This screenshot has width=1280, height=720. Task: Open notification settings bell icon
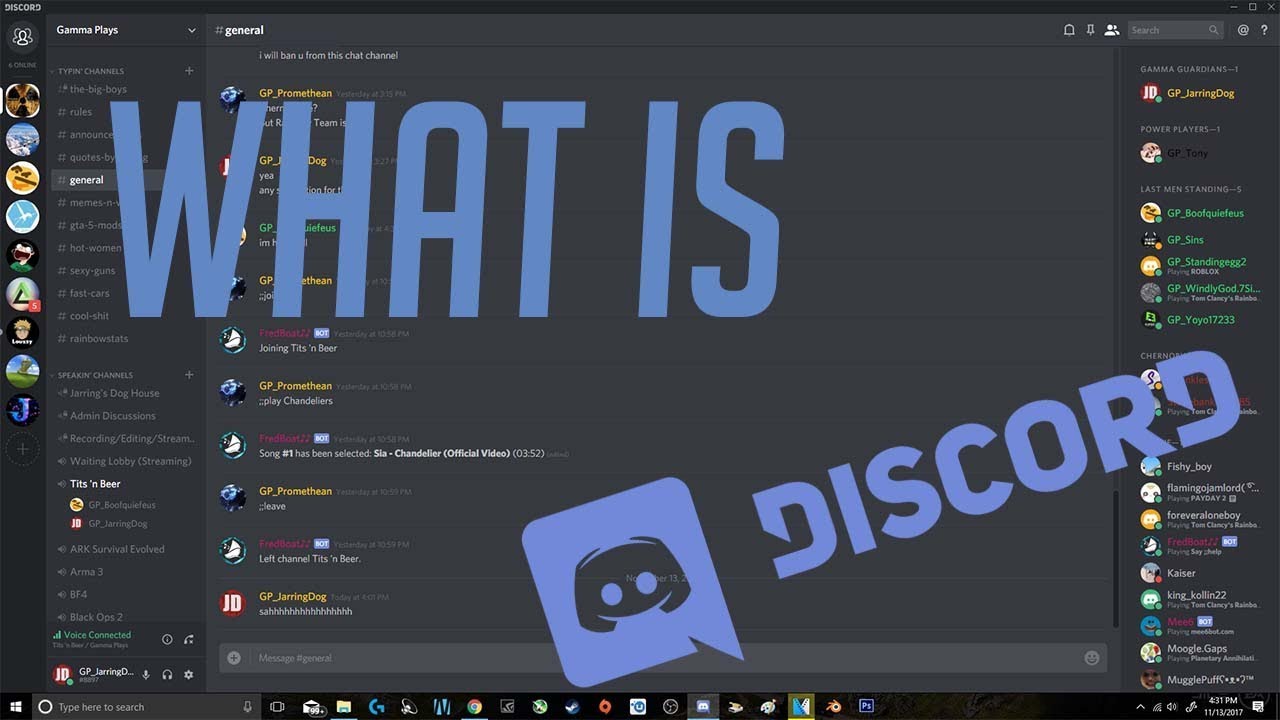click(x=1069, y=30)
